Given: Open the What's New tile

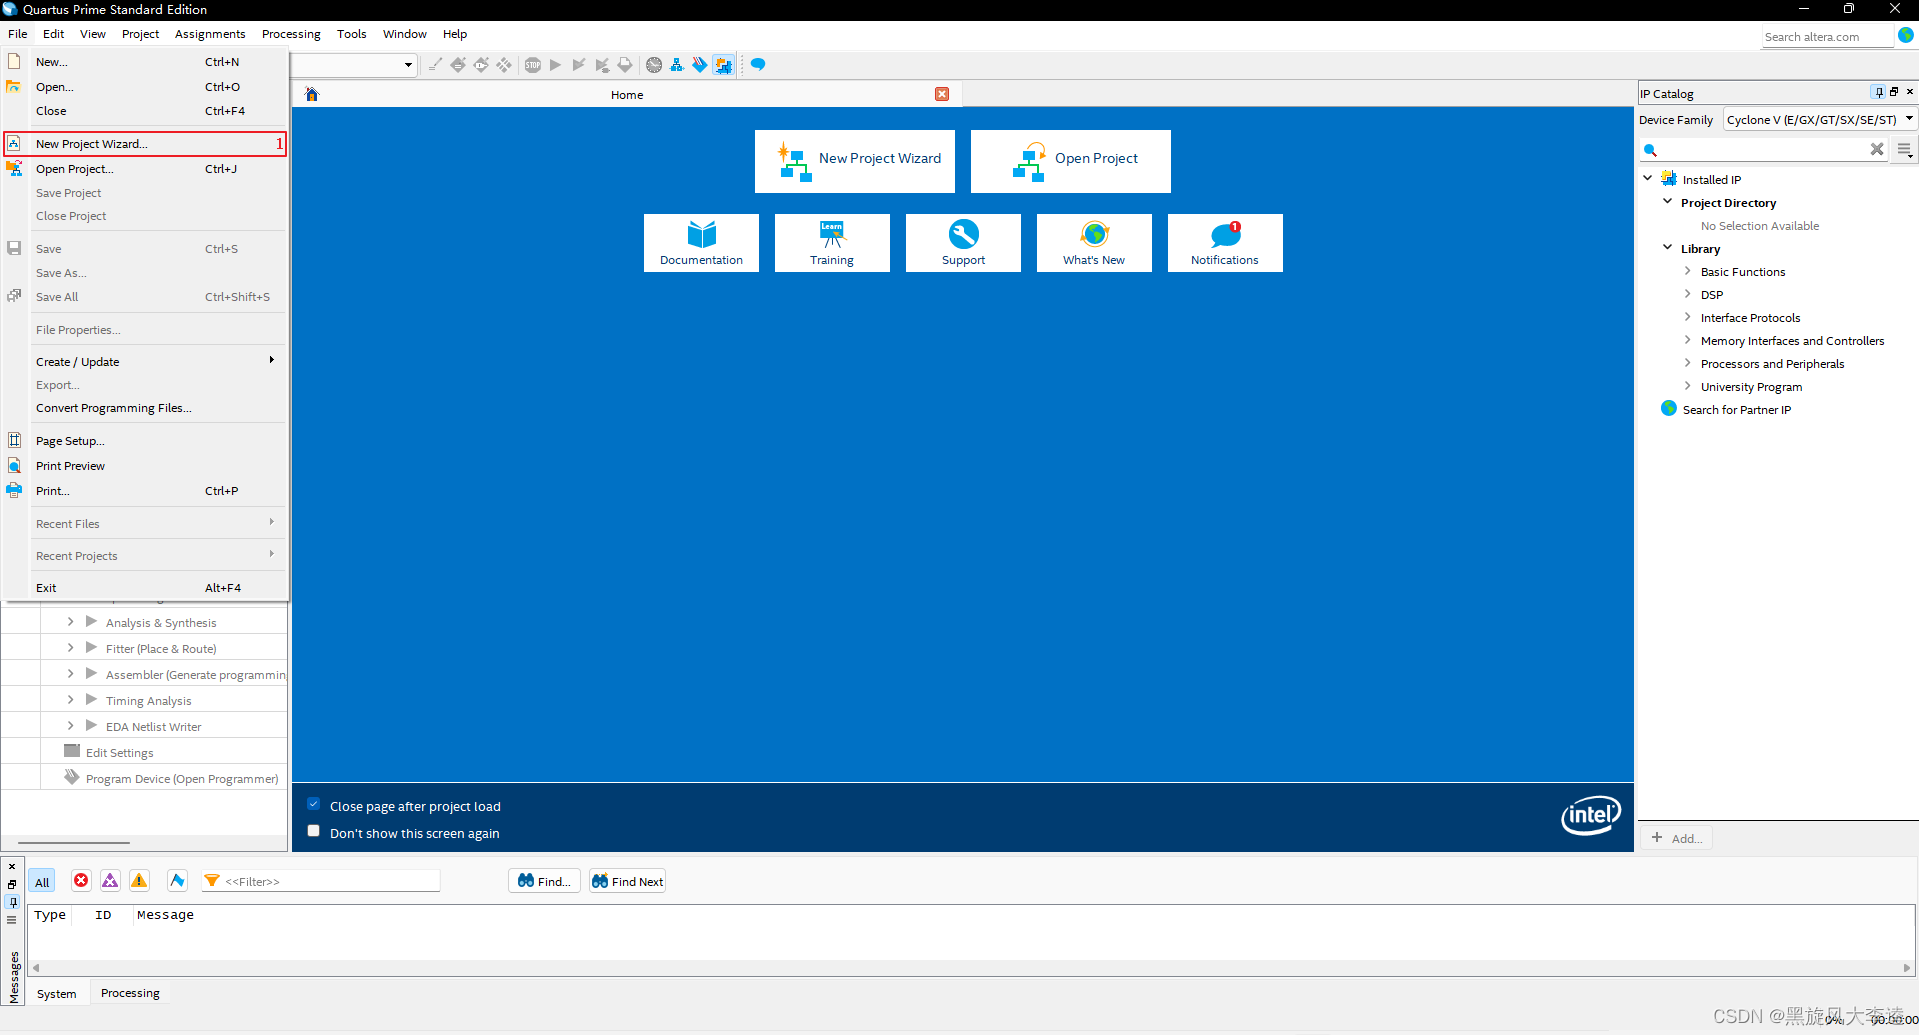Looking at the screenshot, I should coord(1094,243).
